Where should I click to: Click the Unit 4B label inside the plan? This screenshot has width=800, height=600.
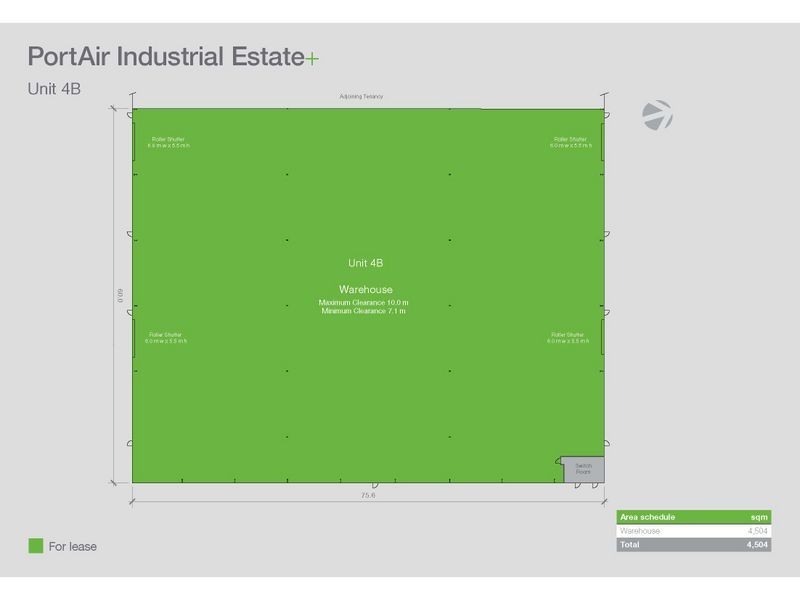click(365, 262)
